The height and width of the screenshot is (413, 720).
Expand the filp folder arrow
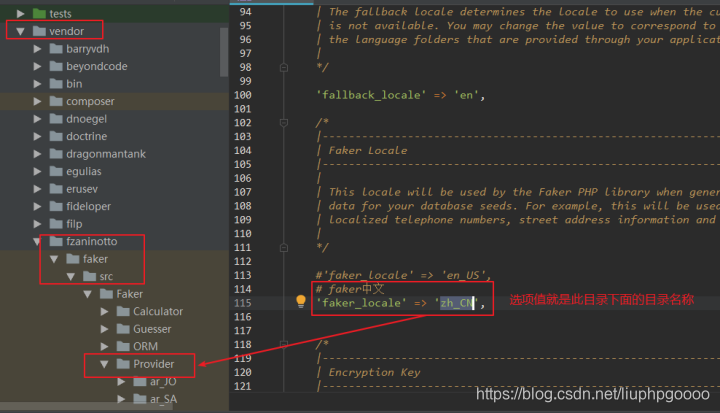37,224
